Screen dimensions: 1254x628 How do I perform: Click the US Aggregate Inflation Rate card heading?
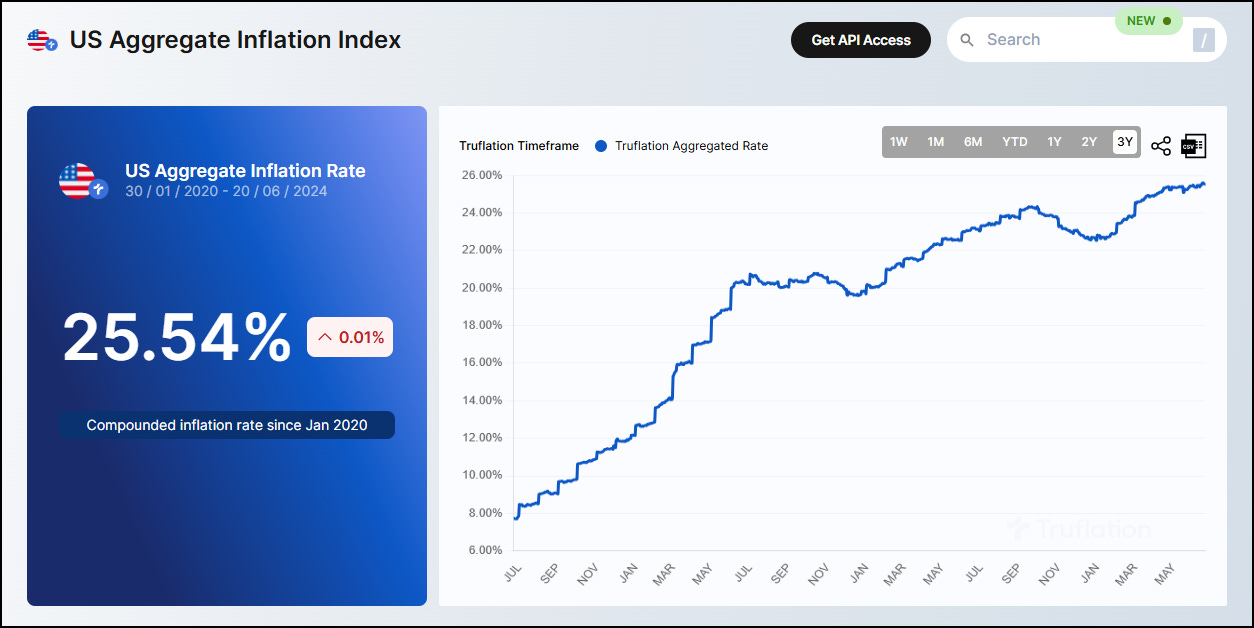click(x=245, y=171)
